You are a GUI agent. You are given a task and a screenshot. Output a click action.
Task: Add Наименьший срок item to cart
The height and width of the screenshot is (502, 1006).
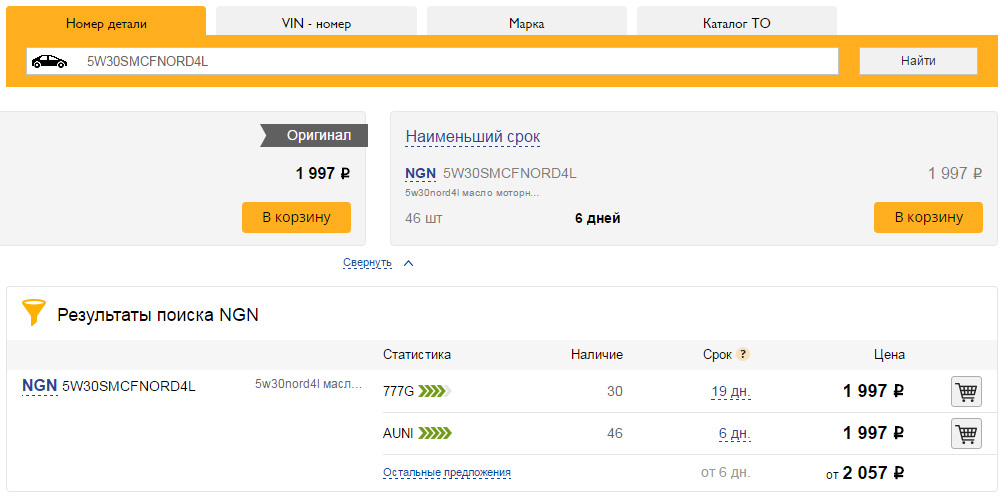point(928,217)
